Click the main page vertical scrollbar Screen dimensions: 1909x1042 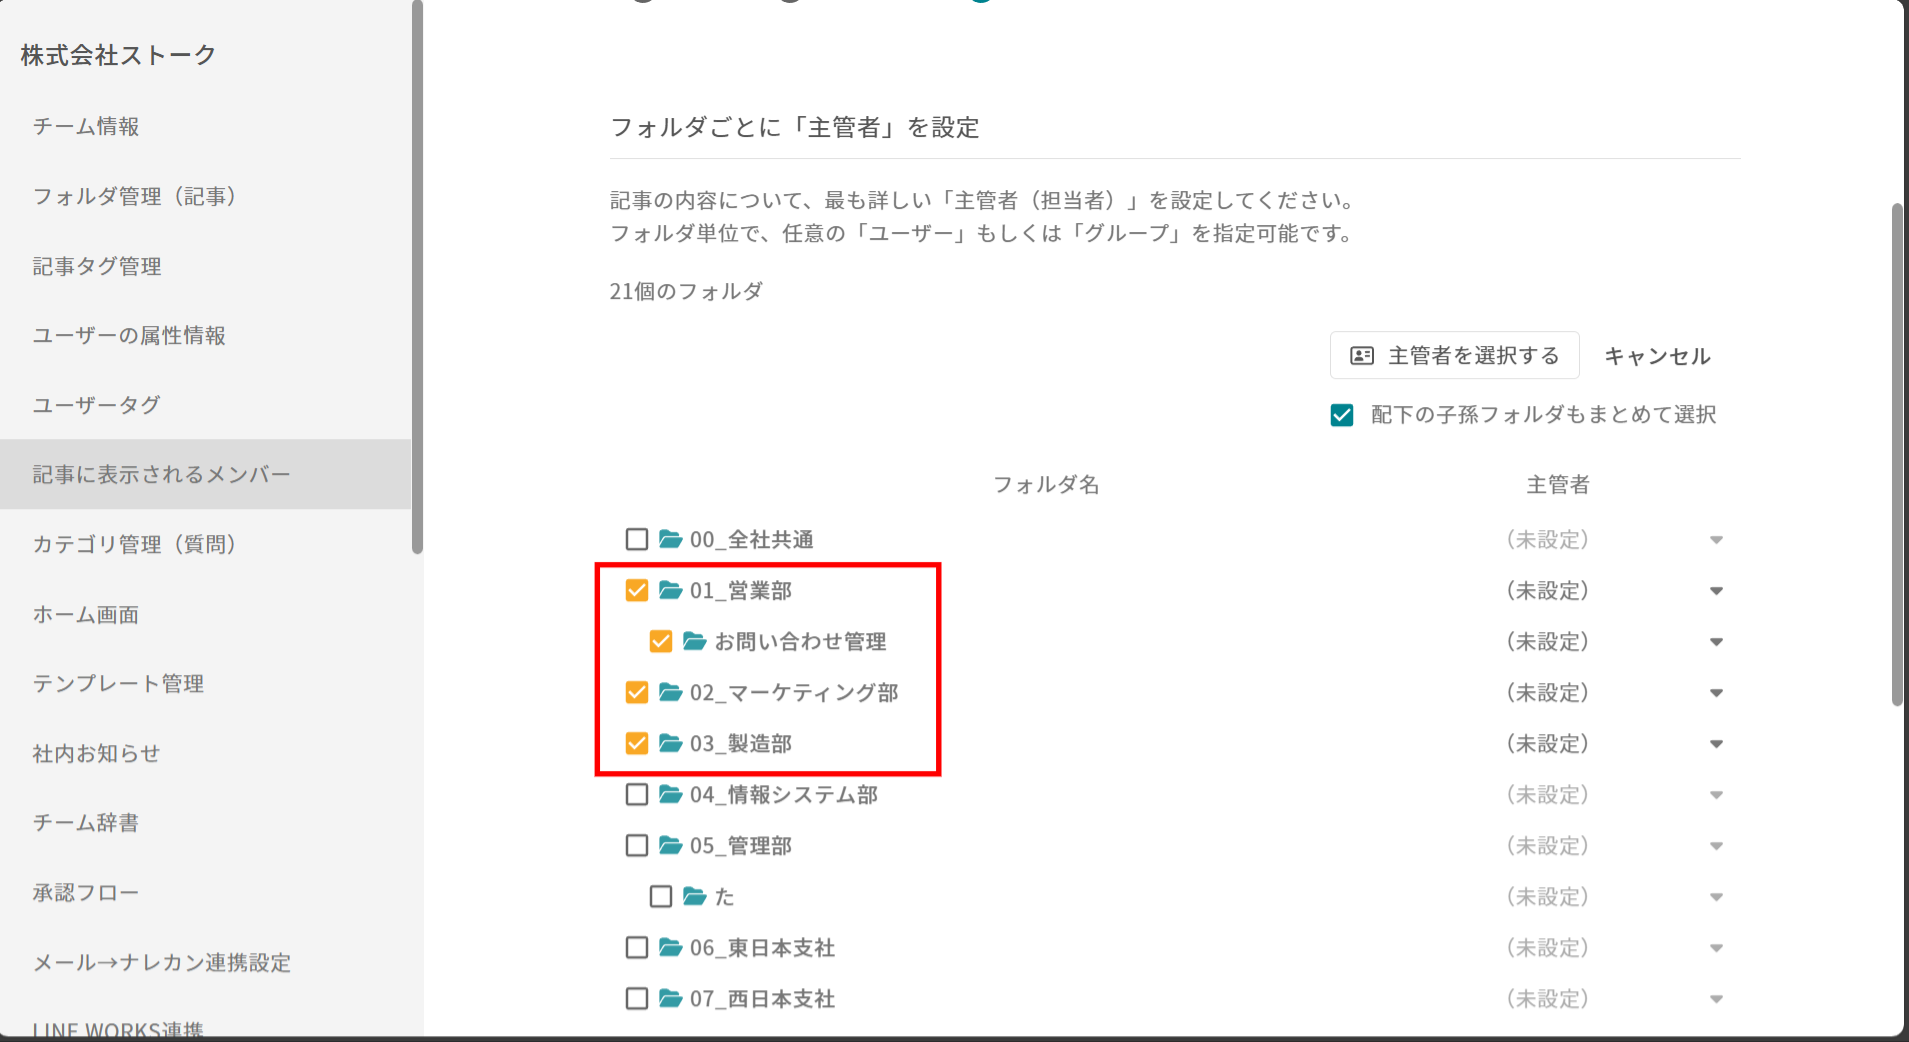pyautogui.click(x=1896, y=455)
